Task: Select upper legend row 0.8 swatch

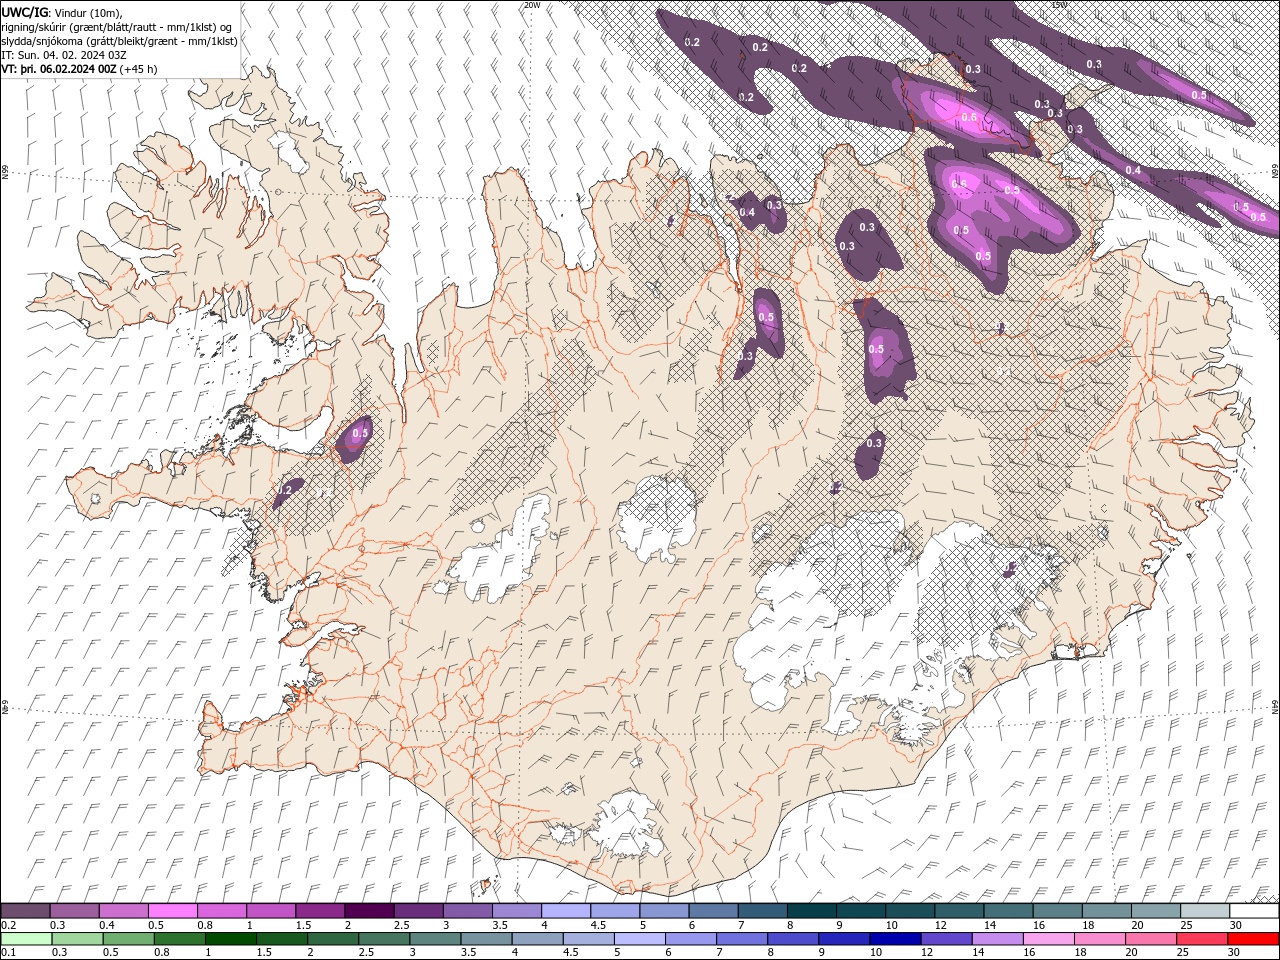Action: 222,911
